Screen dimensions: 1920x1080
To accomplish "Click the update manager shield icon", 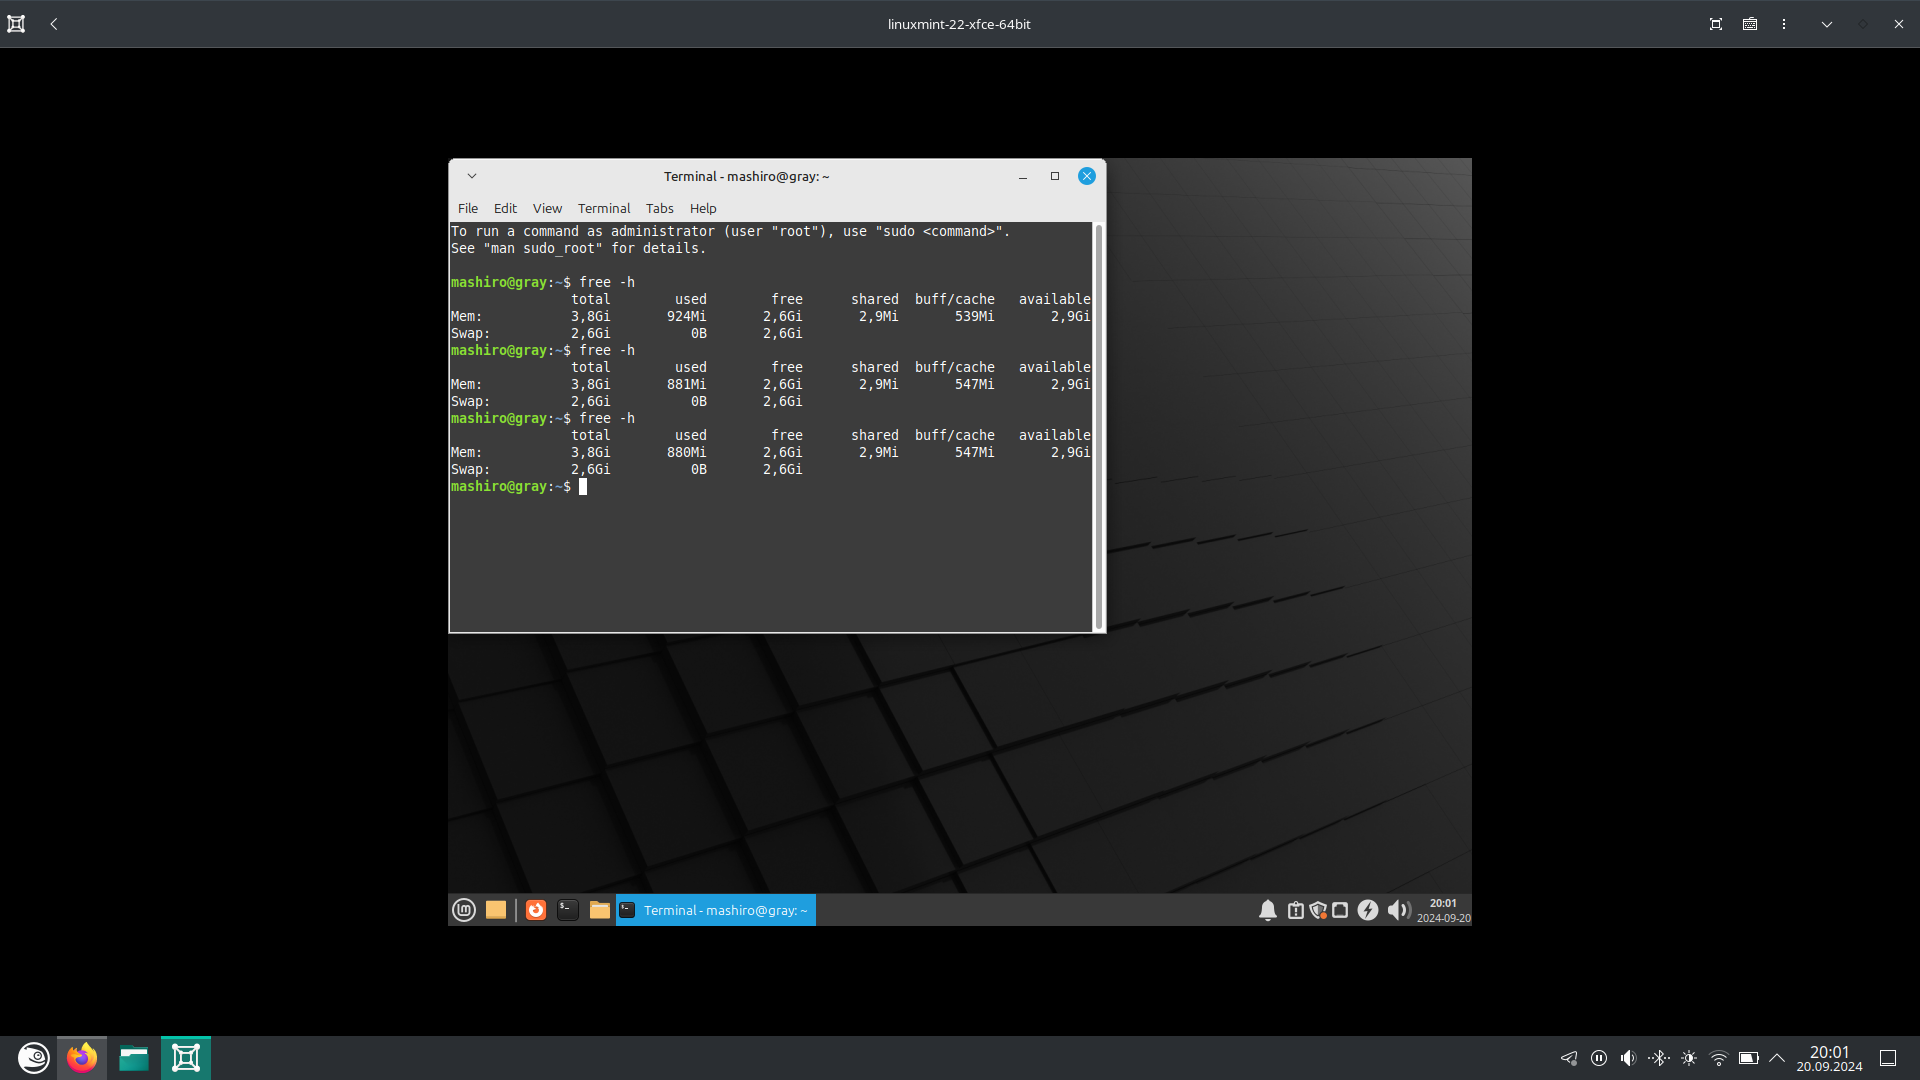I will tap(1318, 910).
